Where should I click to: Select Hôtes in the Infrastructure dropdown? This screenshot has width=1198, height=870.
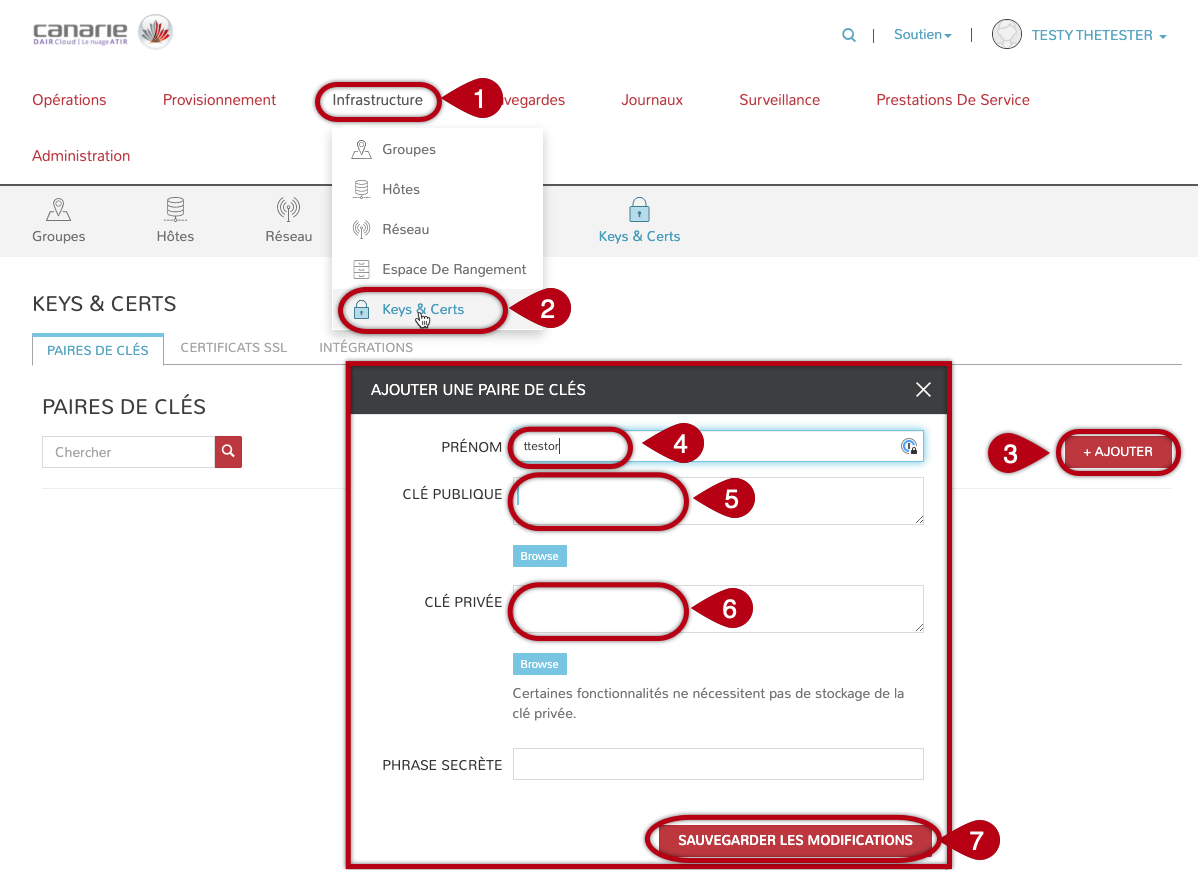point(400,189)
